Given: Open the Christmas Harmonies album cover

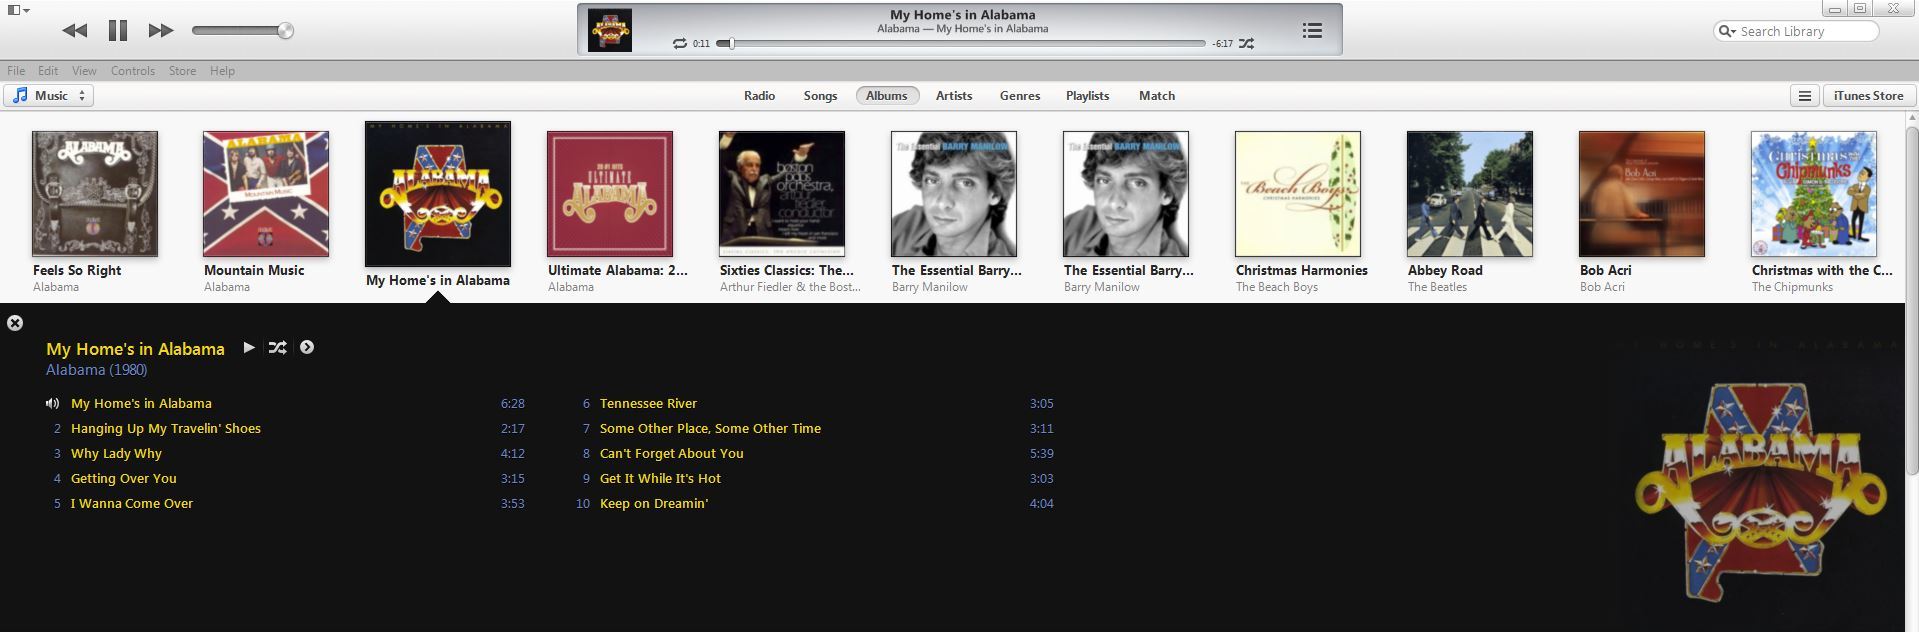Looking at the screenshot, I should pos(1298,194).
